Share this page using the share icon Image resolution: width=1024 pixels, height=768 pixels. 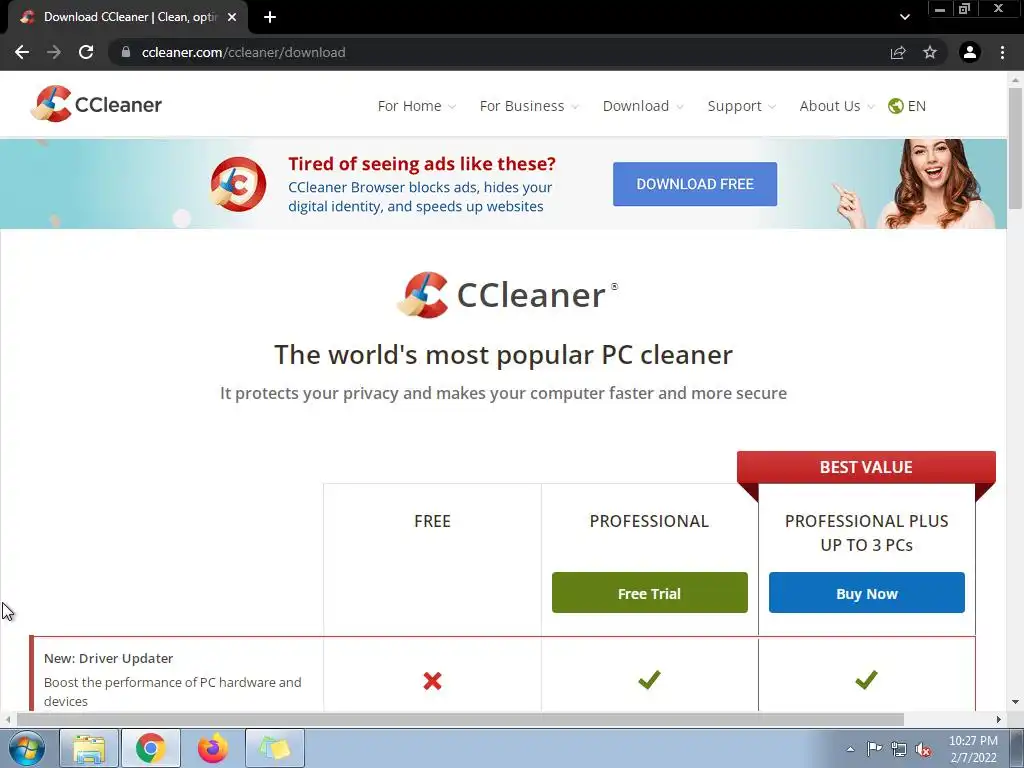click(898, 52)
